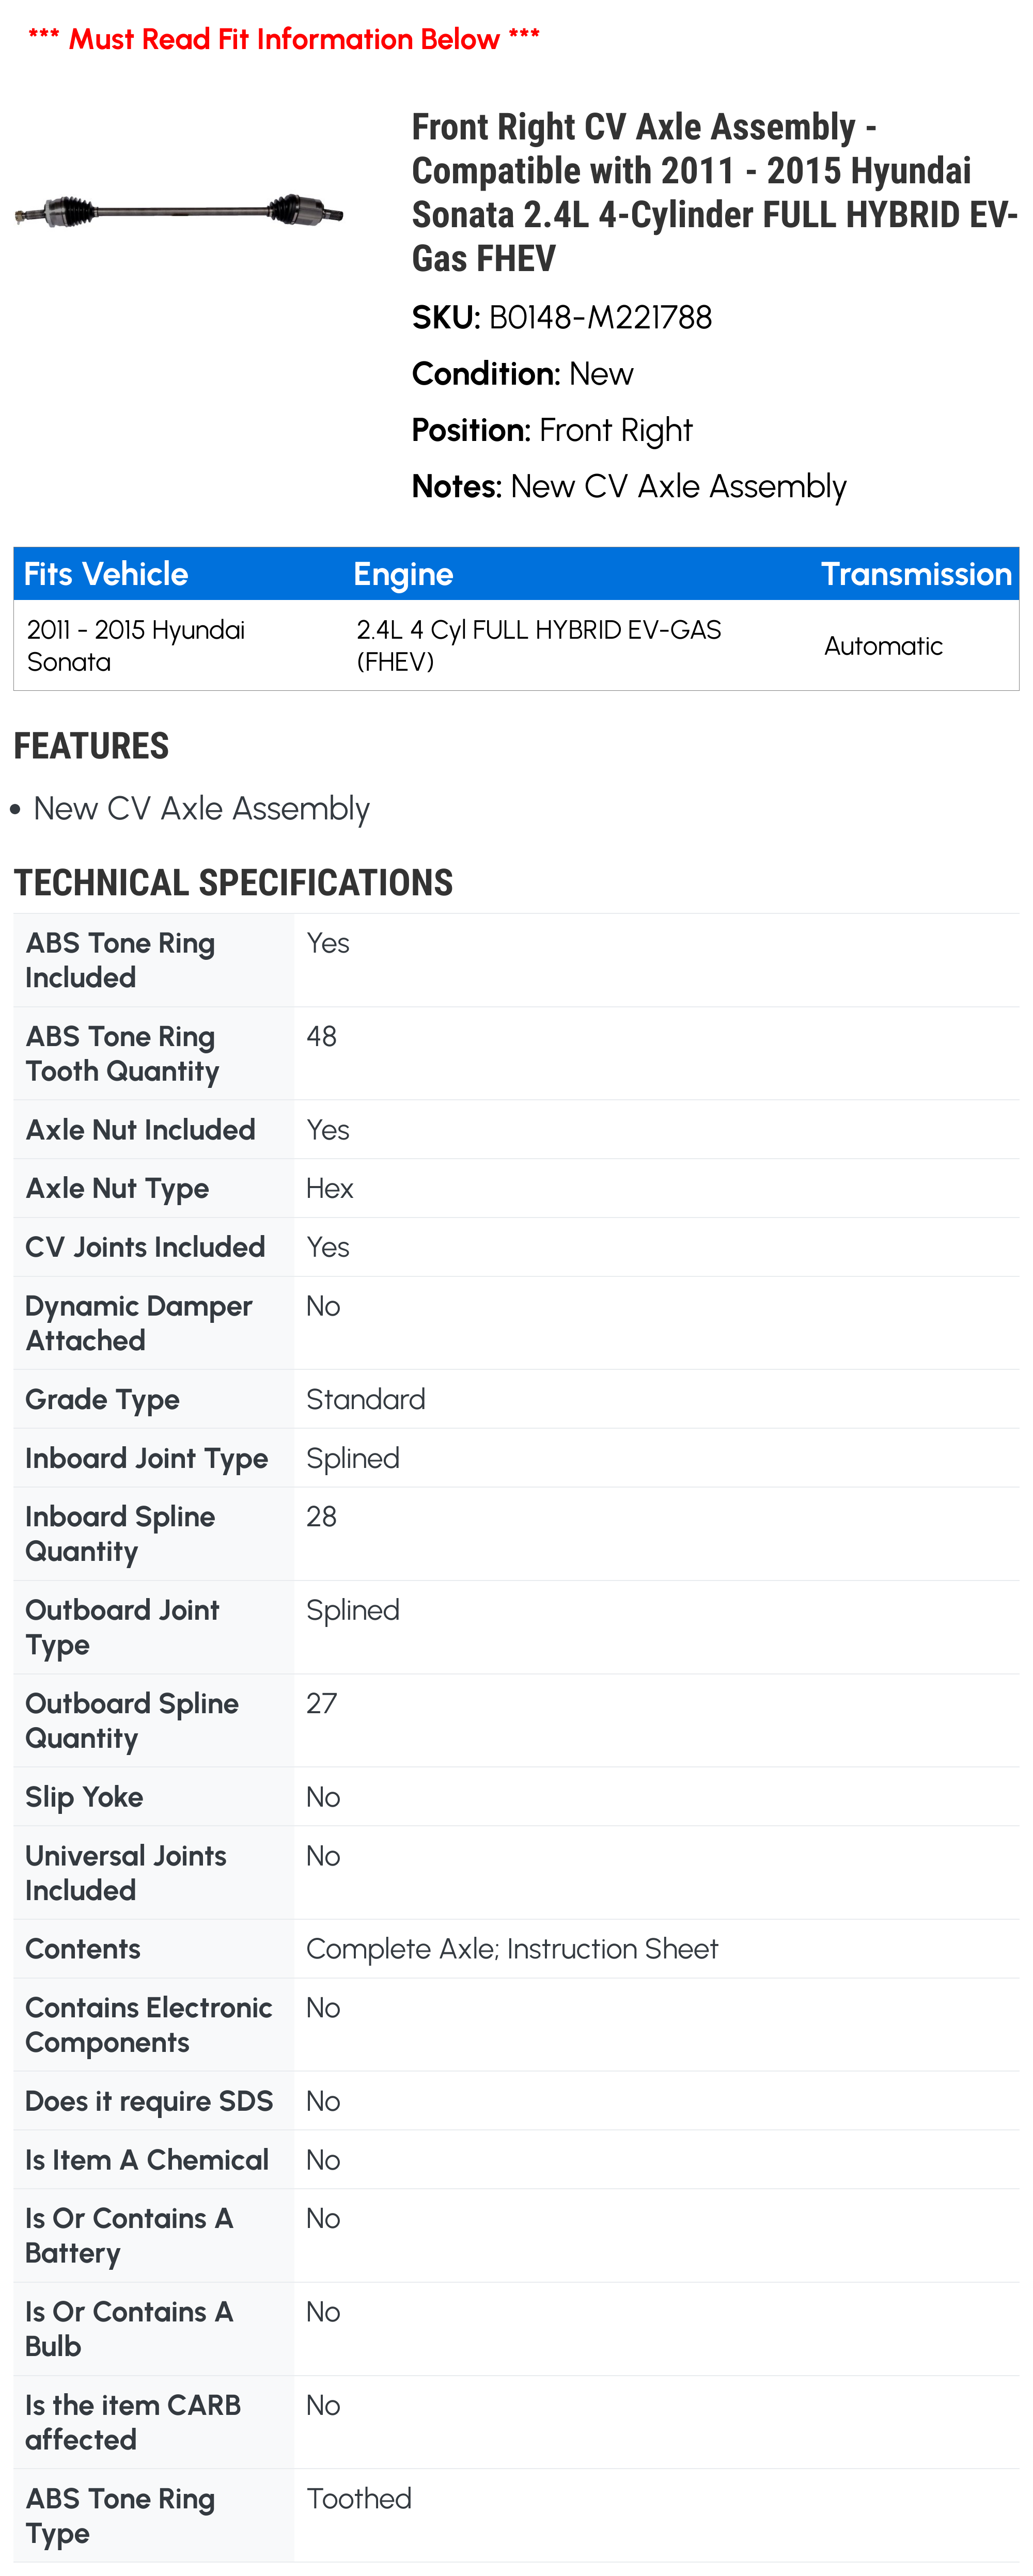1033x2576 pixels.
Task: Click the red Must Read Fit Information notice
Action: click(x=284, y=39)
